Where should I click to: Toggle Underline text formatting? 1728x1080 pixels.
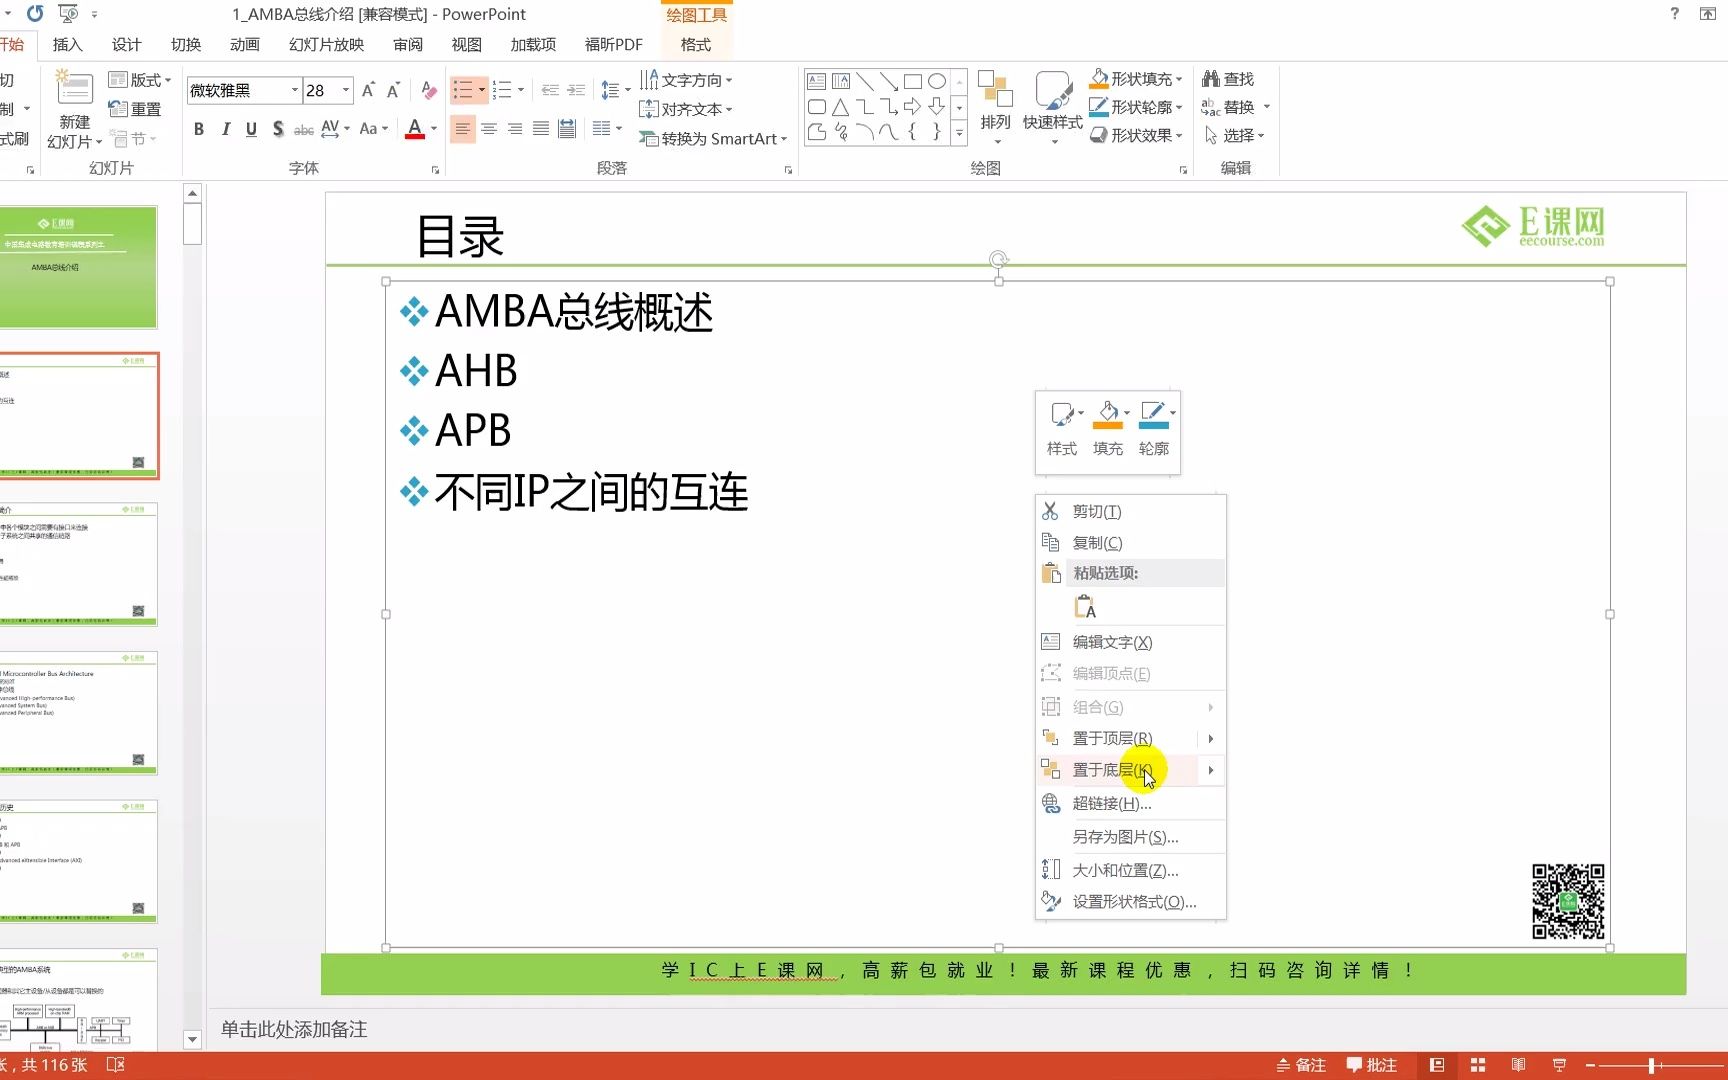tap(251, 129)
